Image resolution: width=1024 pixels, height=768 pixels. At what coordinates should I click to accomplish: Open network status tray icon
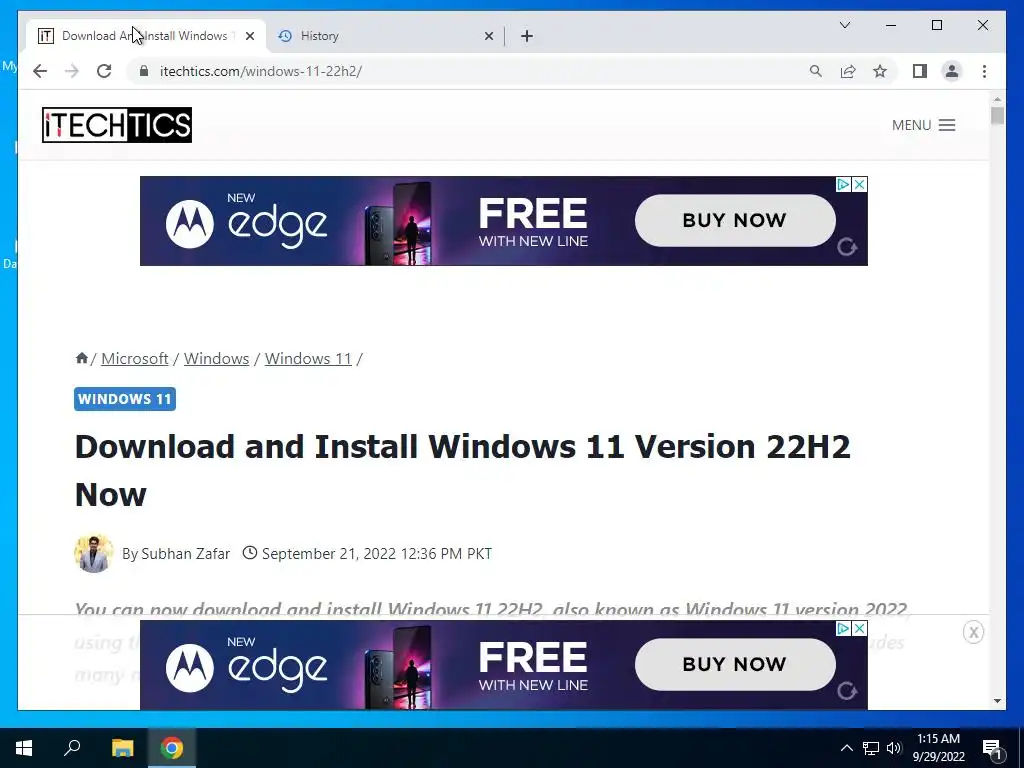(x=871, y=748)
